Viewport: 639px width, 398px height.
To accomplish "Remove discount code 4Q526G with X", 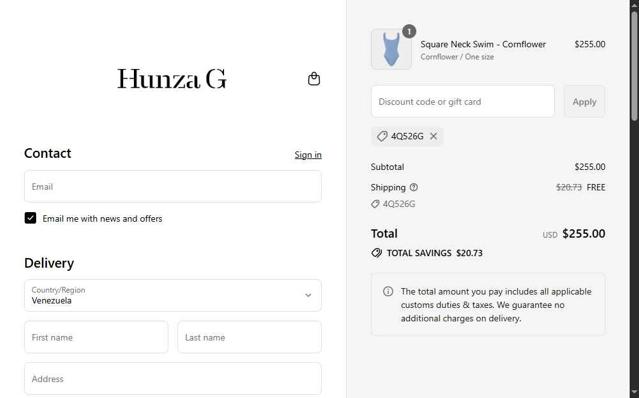I will (x=434, y=136).
